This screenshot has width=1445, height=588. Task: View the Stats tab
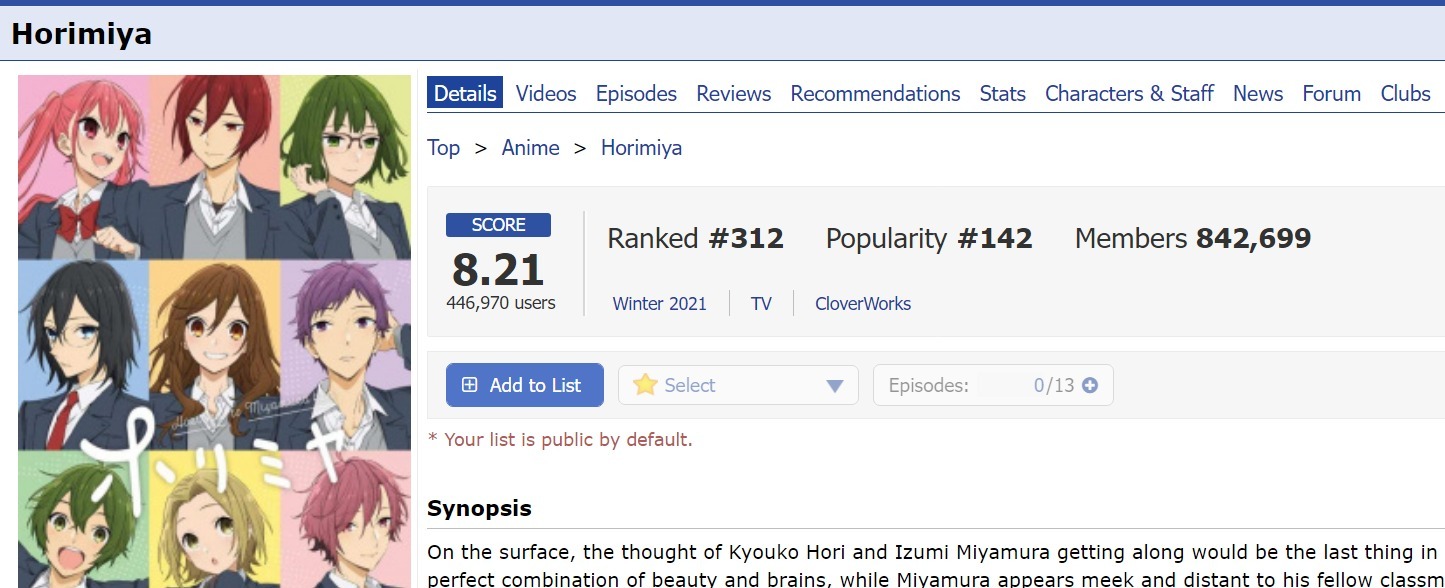pyautogui.click(x=1002, y=94)
